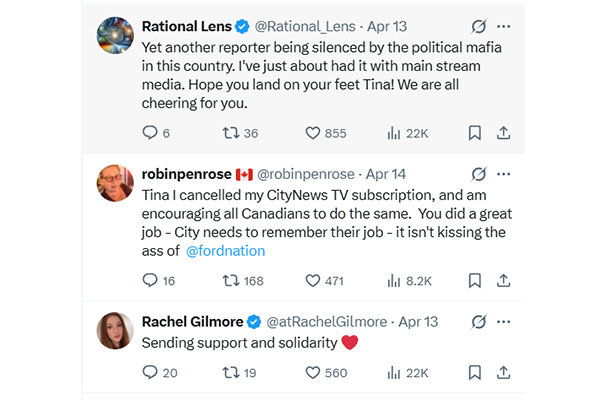Reply to Rational Lens tweet
This screenshot has width=600, height=400.
151,132
